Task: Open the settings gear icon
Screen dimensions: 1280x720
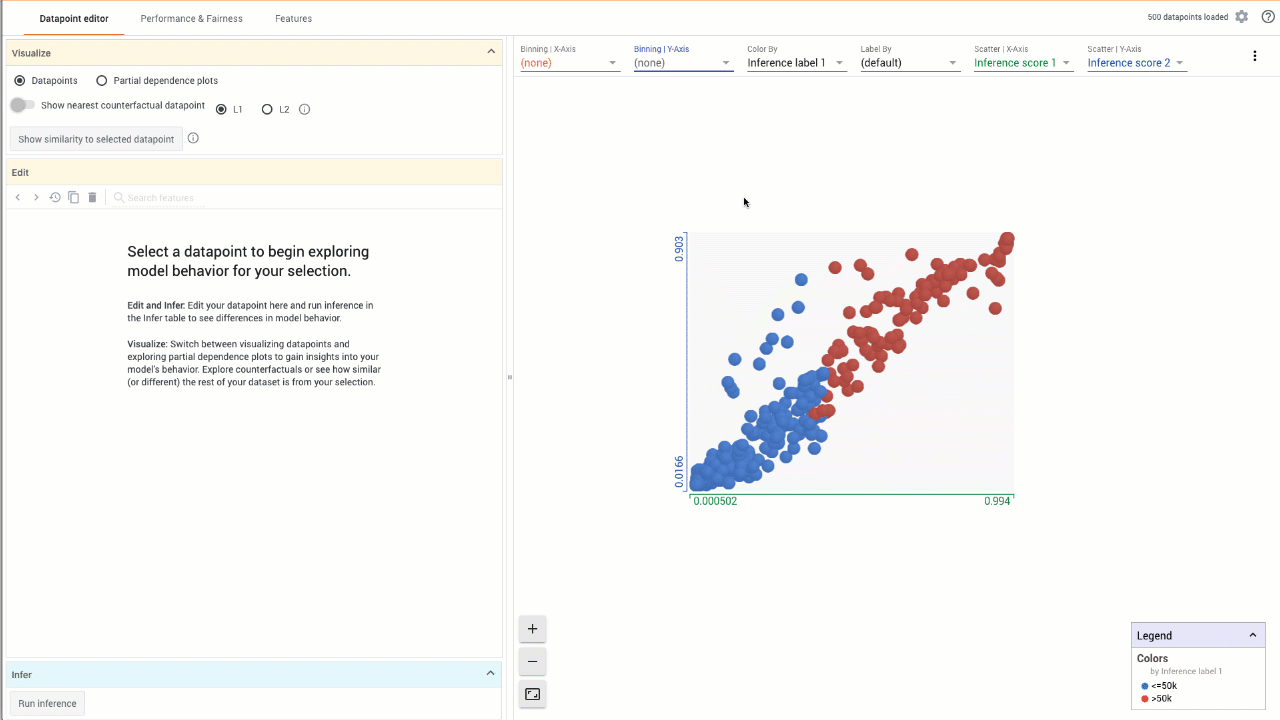Action: click(1242, 17)
